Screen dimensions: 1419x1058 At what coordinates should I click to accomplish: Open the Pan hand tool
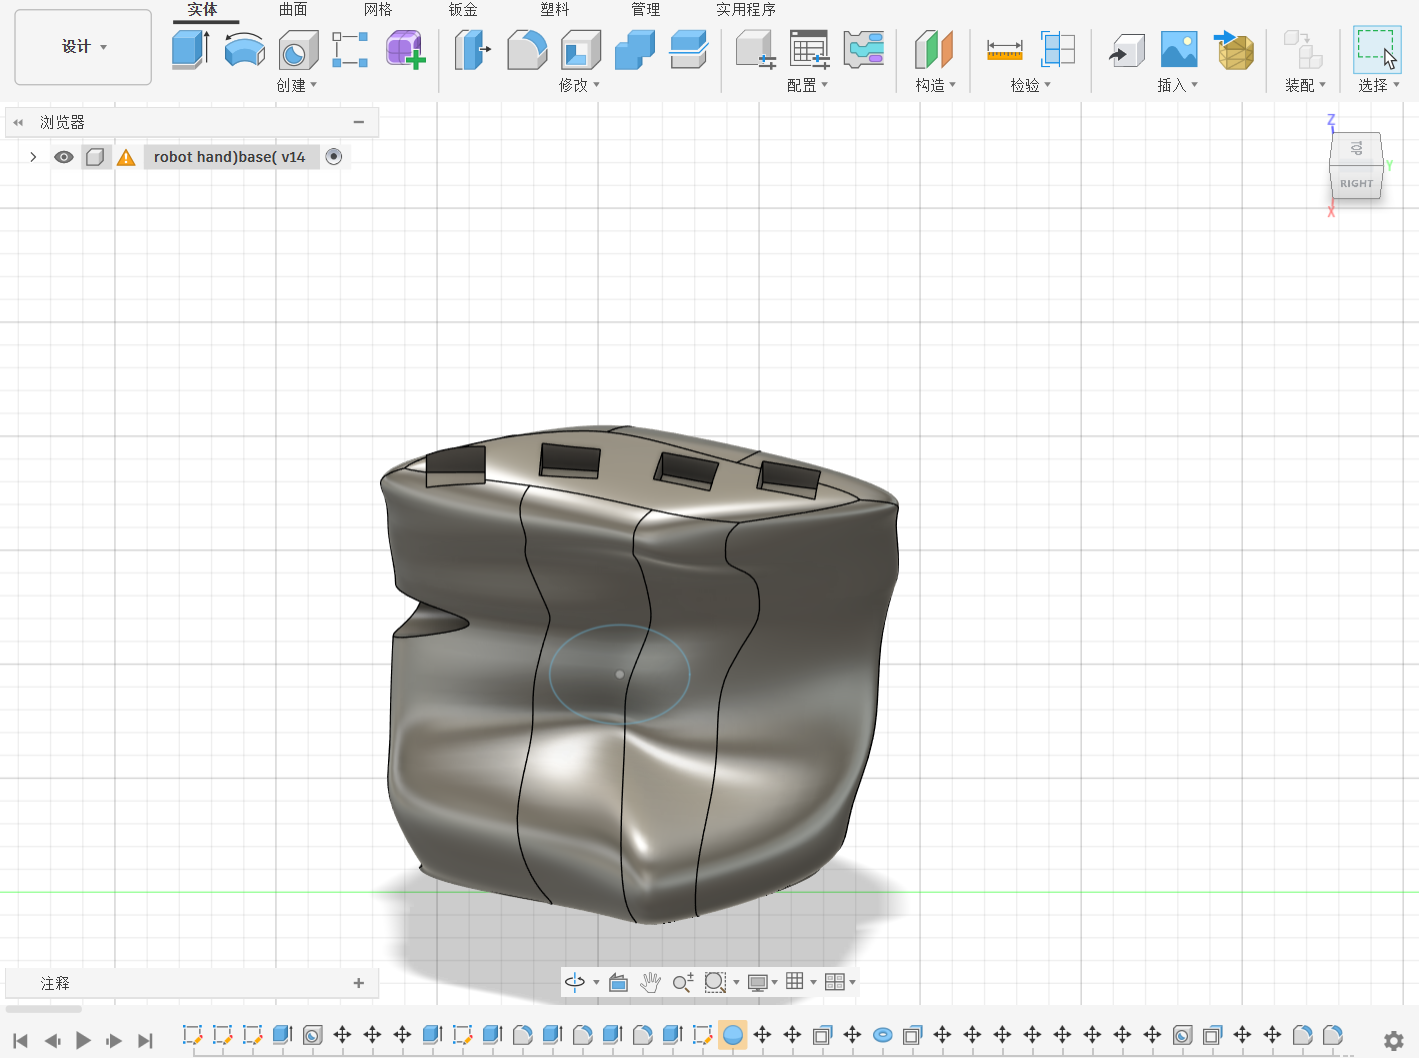[x=650, y=982]
